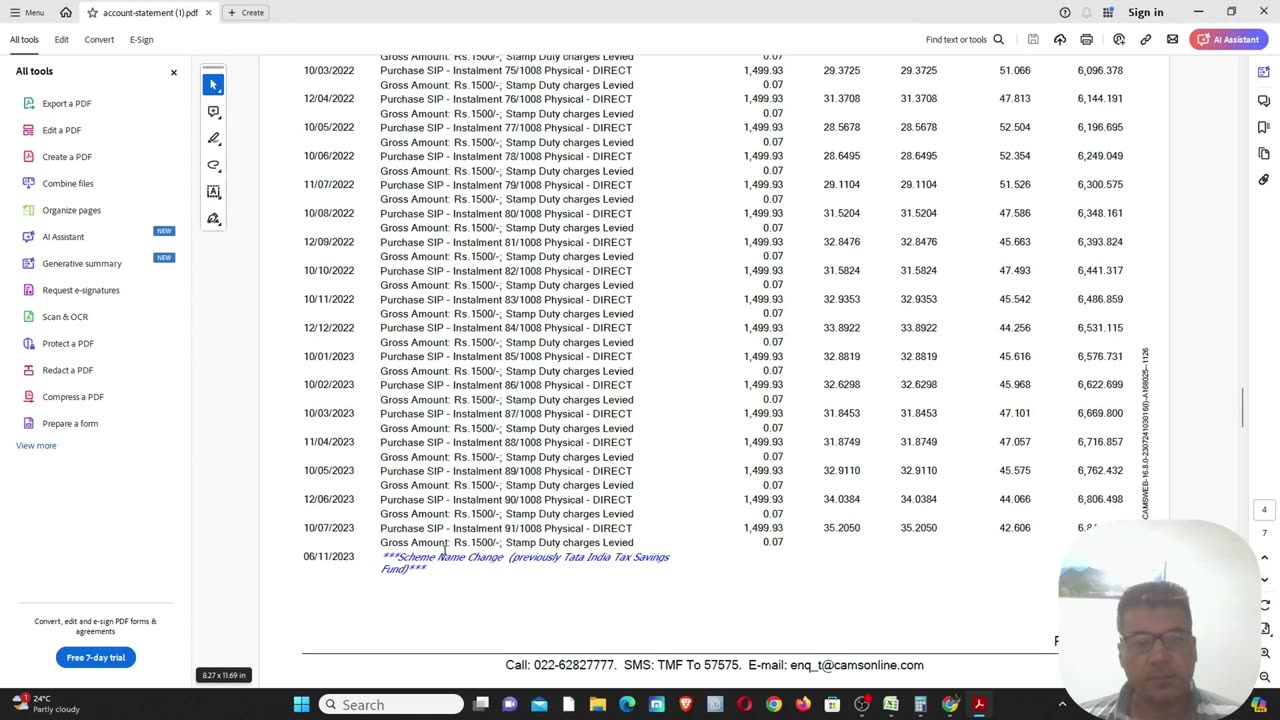Send document by email envelope icon
1280x720 pixels.
coord(1172,40)
